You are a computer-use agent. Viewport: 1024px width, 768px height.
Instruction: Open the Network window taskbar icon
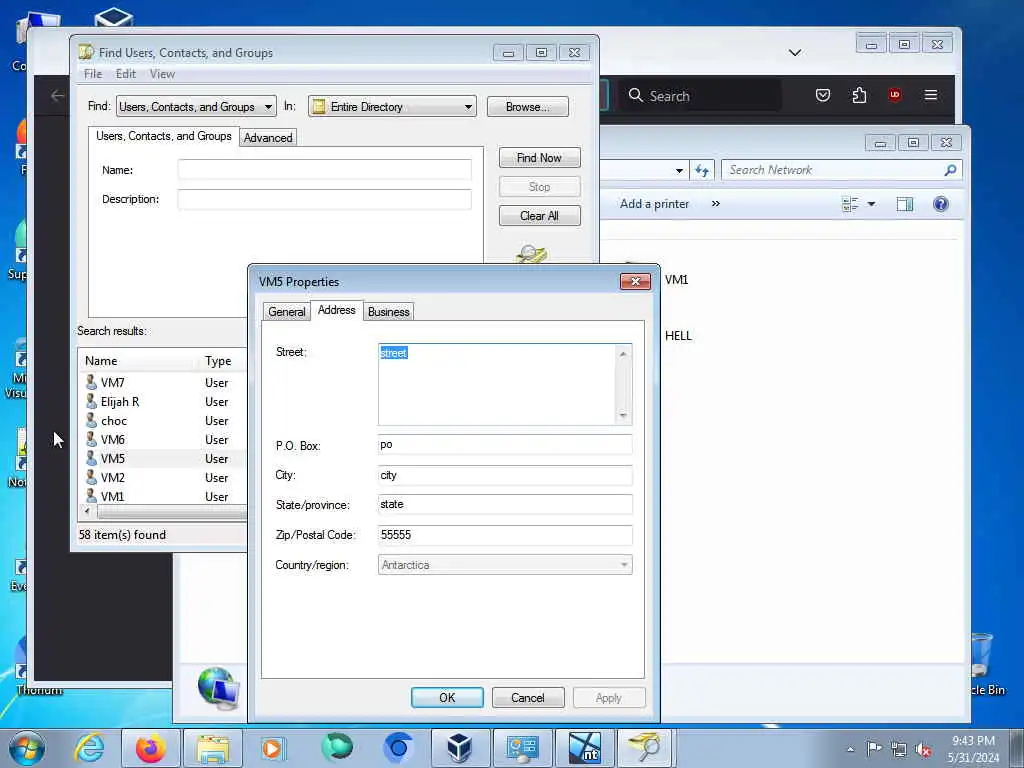(522, 748)
